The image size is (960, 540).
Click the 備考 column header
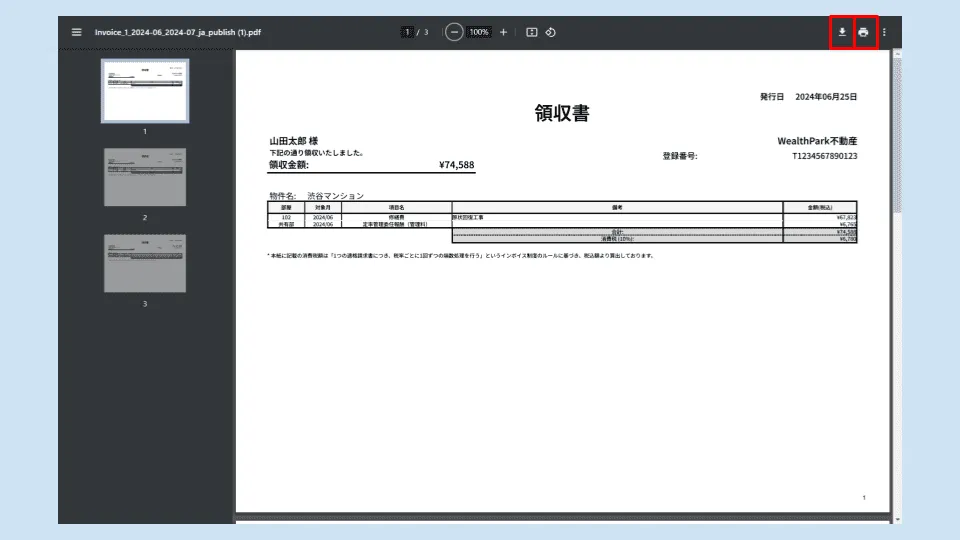(617, 208)
